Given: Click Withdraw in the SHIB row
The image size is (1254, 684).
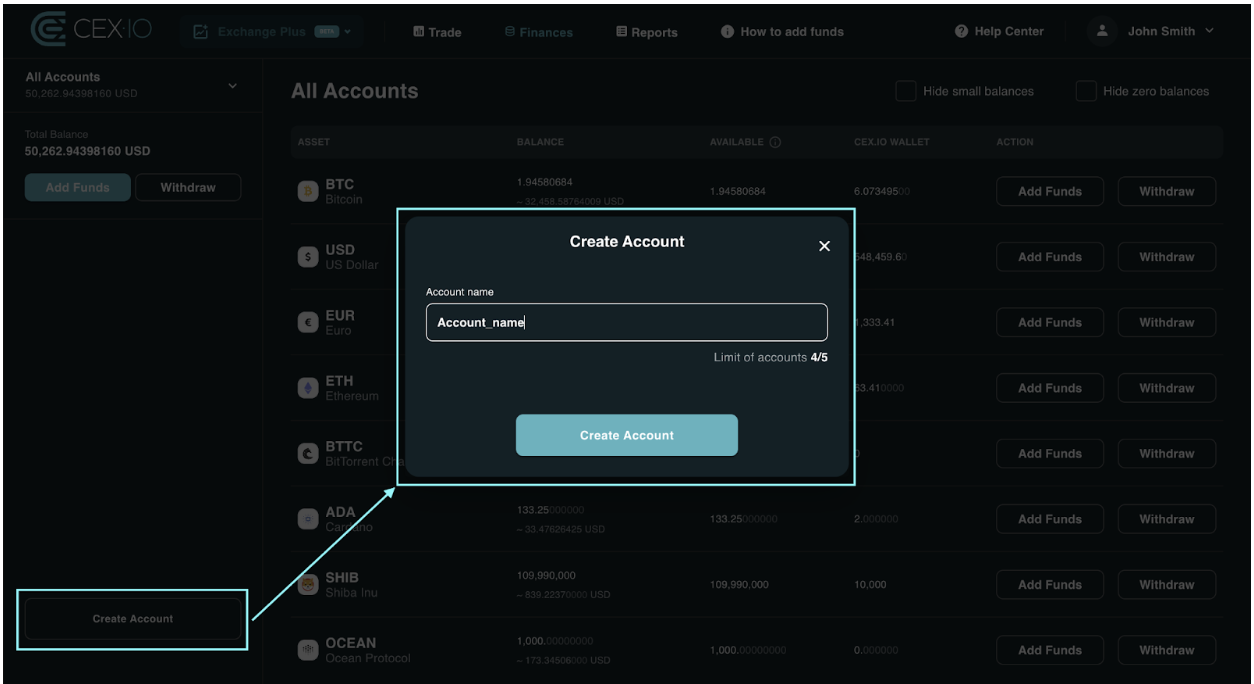Looking at the screenshot, I should pyautogui.click(x=1167, y=585).
